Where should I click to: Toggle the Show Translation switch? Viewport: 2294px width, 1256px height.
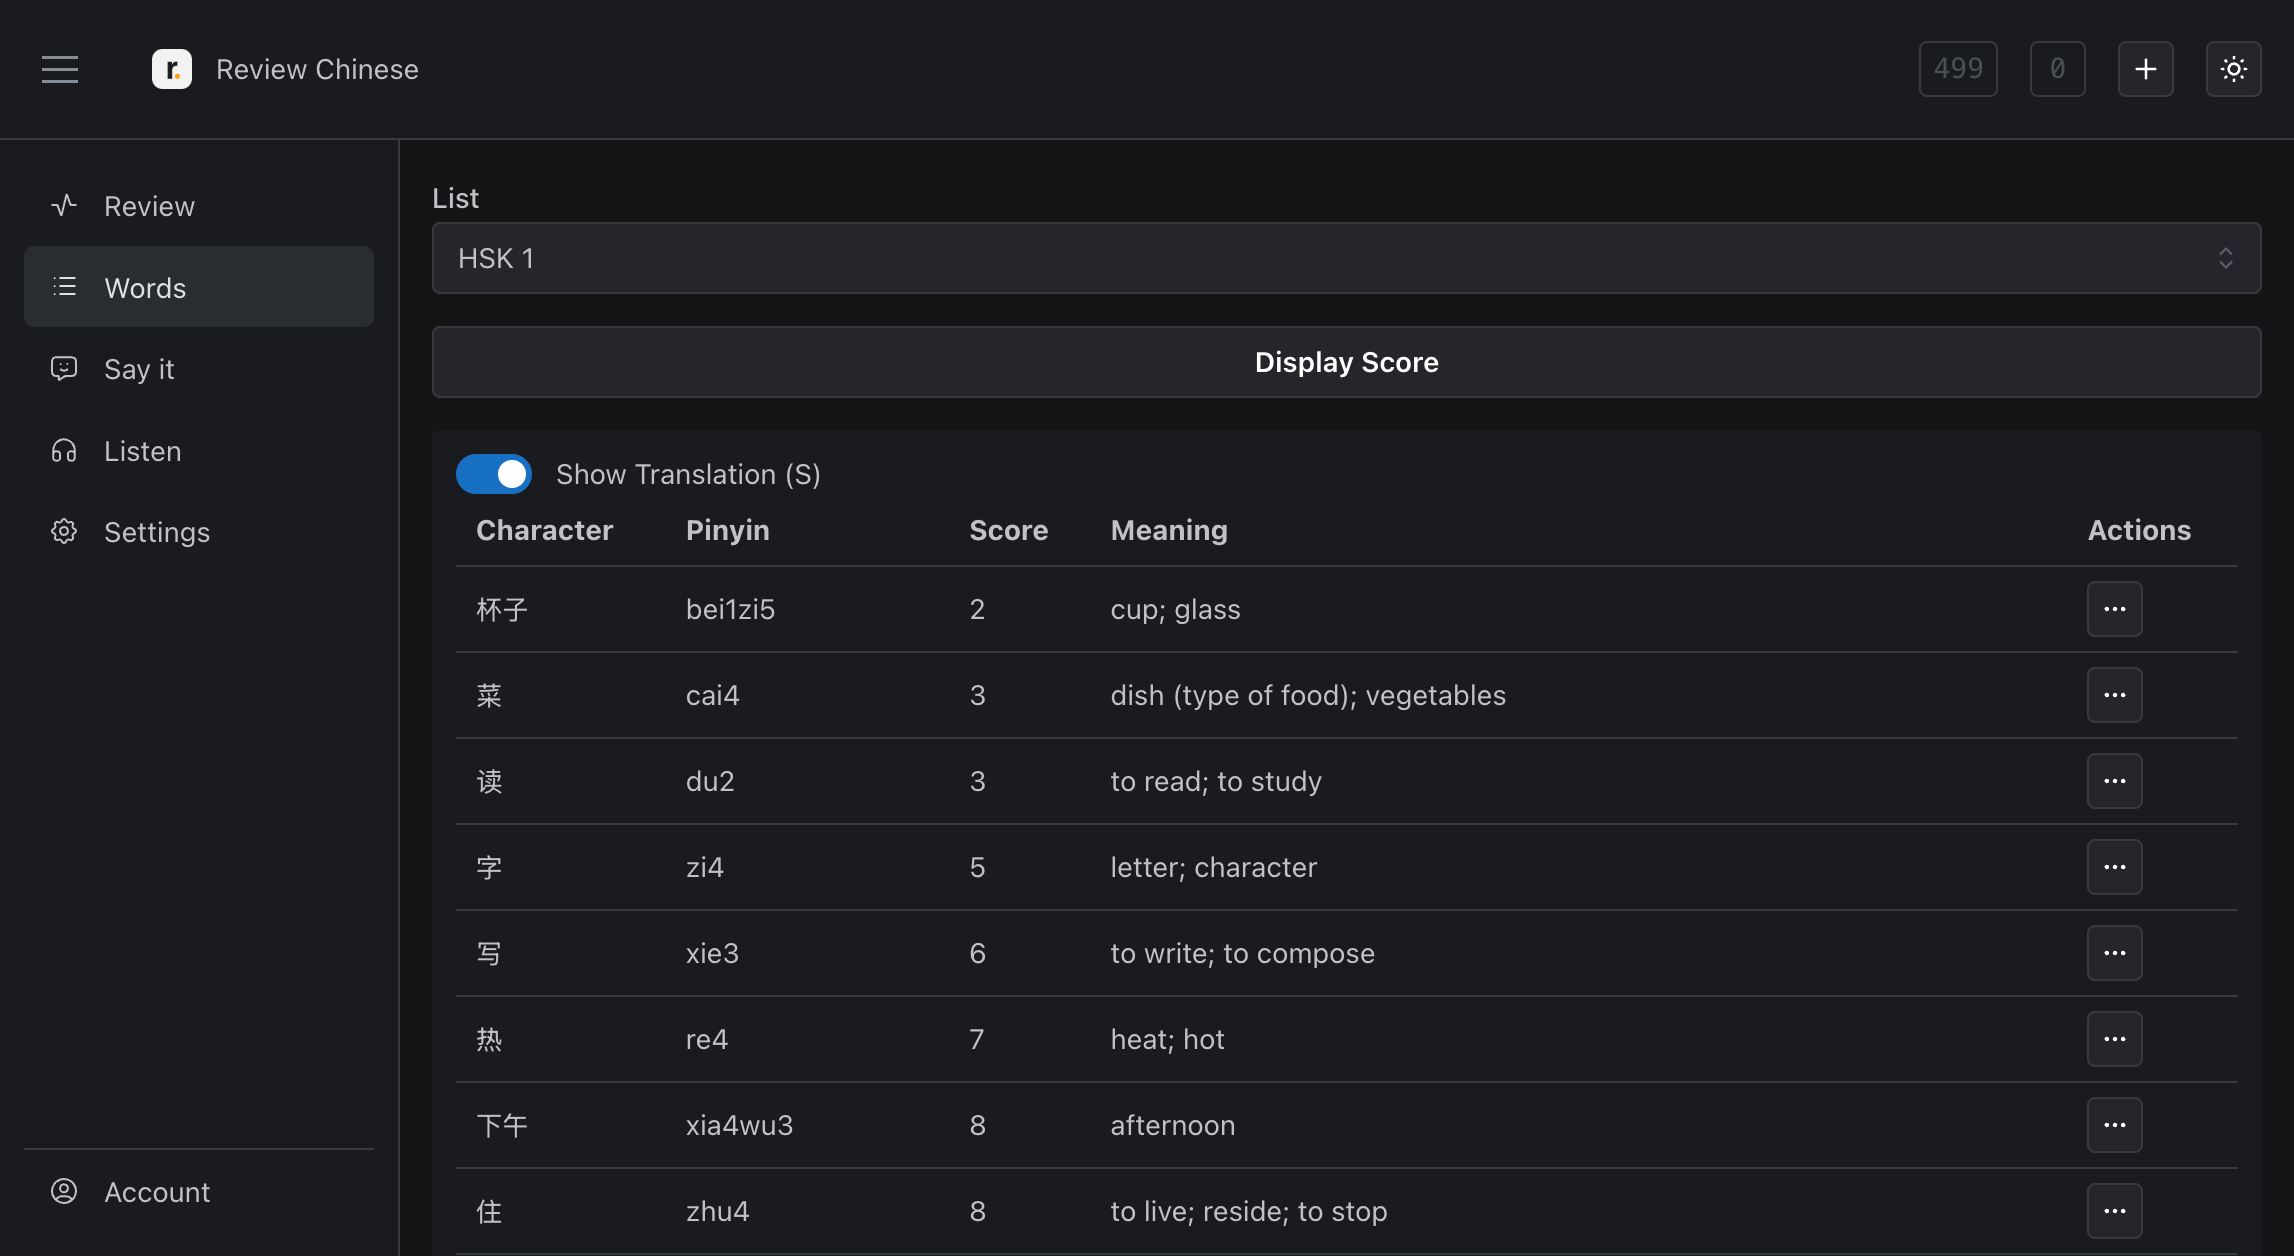[x=494, y=474]
